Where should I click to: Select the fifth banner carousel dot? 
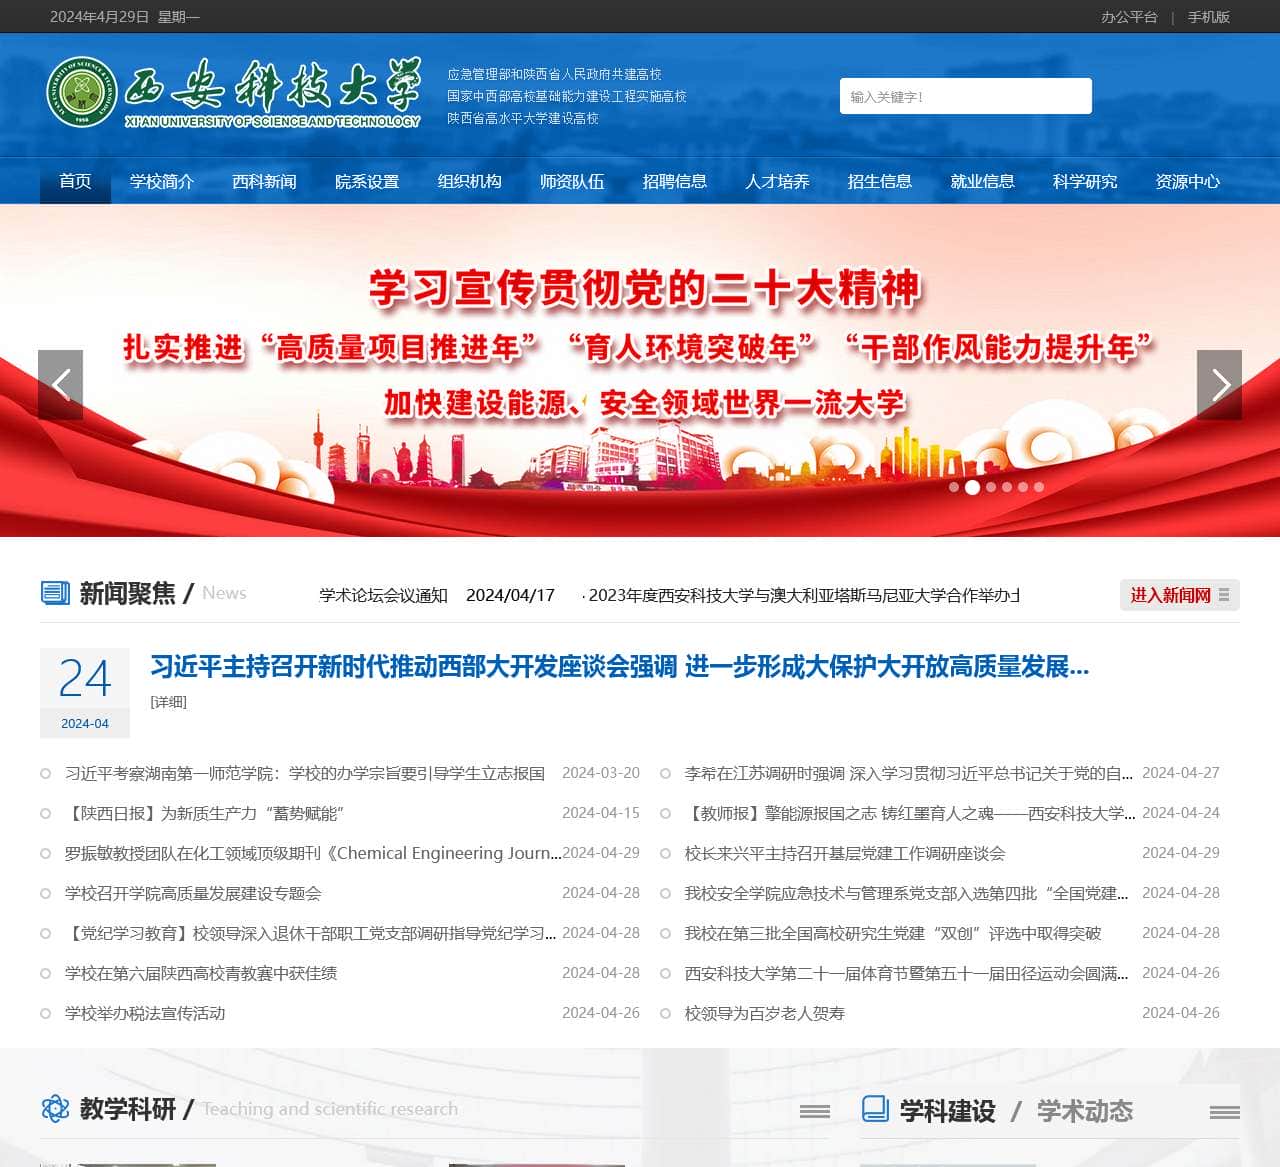tap(1023, 487)
